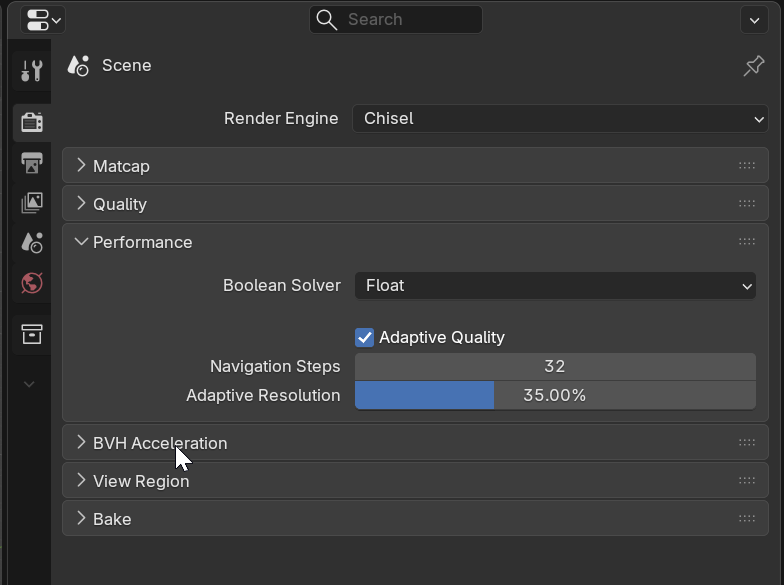784x585 pixels.
Task: Collapse the Performance panel
Action: tap(142, 242)
